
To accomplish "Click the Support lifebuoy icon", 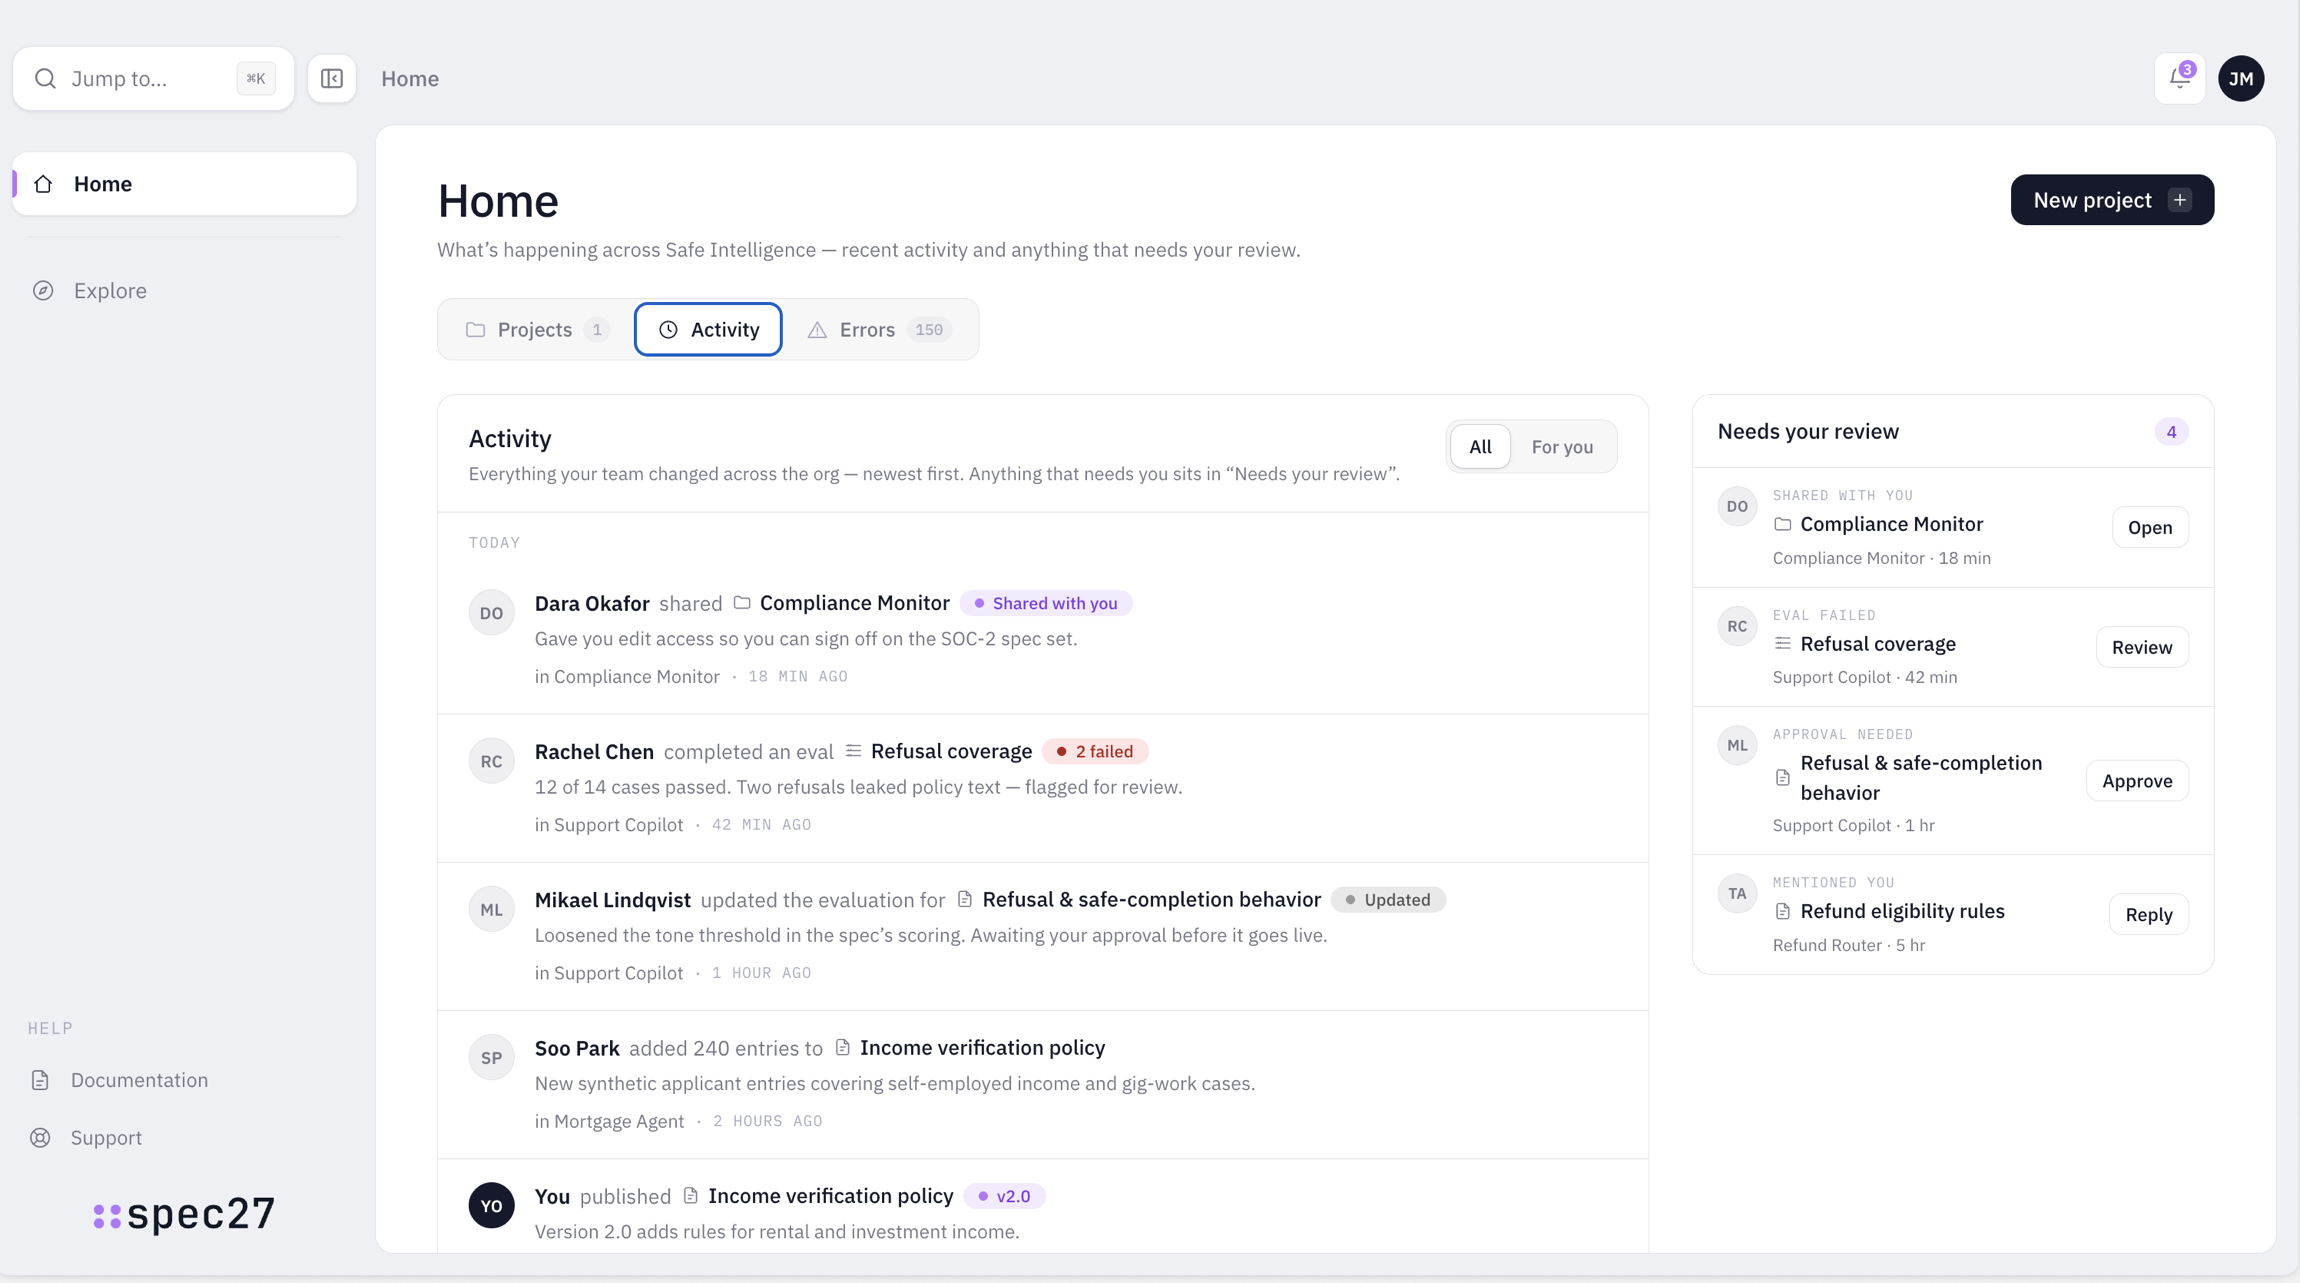I will point(40,1138).
